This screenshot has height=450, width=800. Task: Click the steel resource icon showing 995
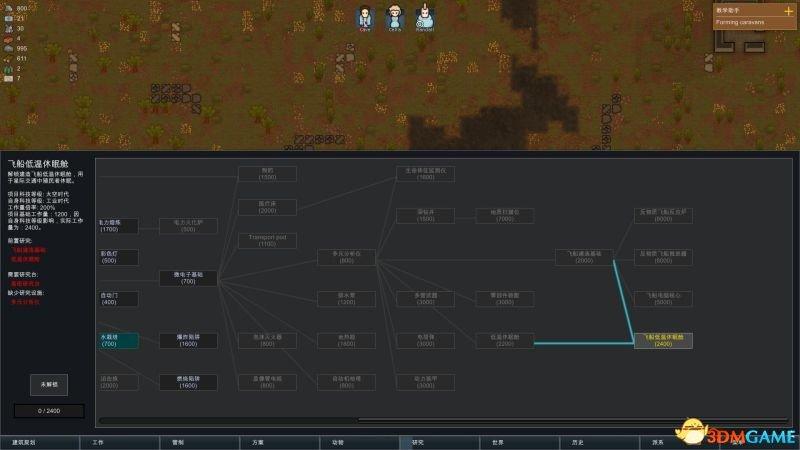point(9,48)
